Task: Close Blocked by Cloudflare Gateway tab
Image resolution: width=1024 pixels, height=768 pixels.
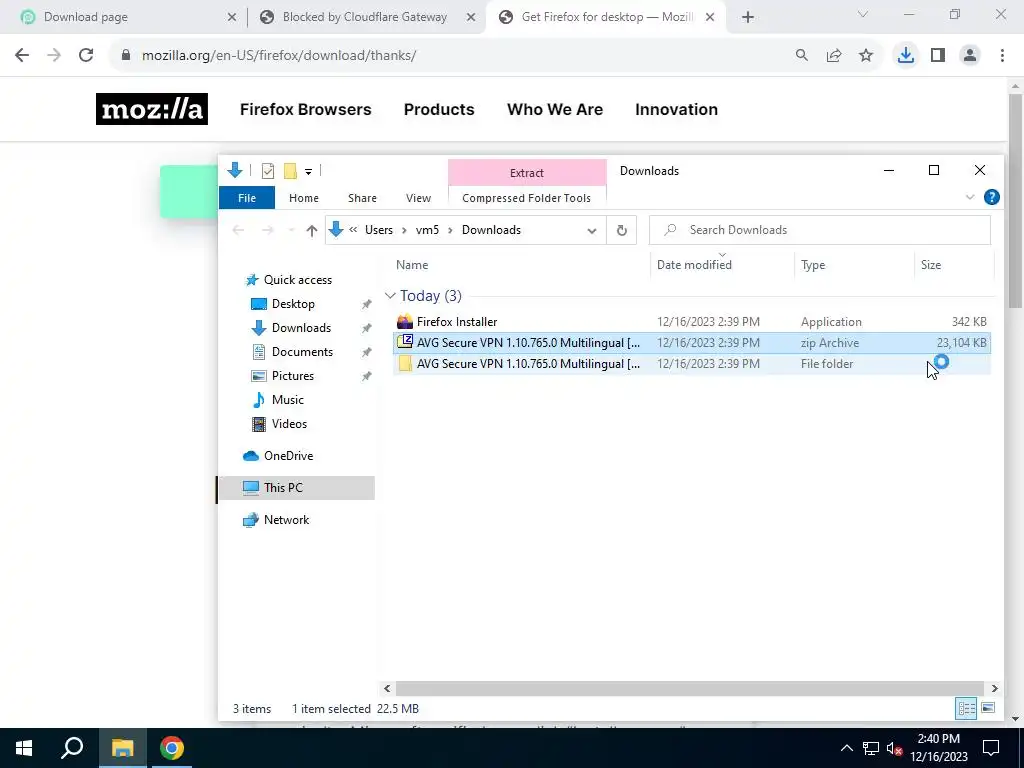Action: [x=471, y=18]
